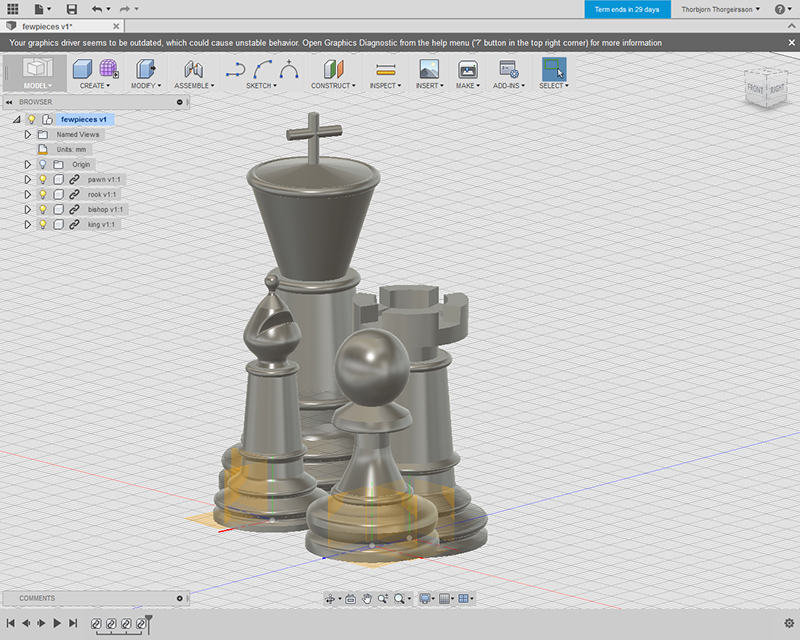The height and width of the screenshot is (640, 800).
Task: Toggle Origin visibility light bulb
Action: click(x=43, y=164)
